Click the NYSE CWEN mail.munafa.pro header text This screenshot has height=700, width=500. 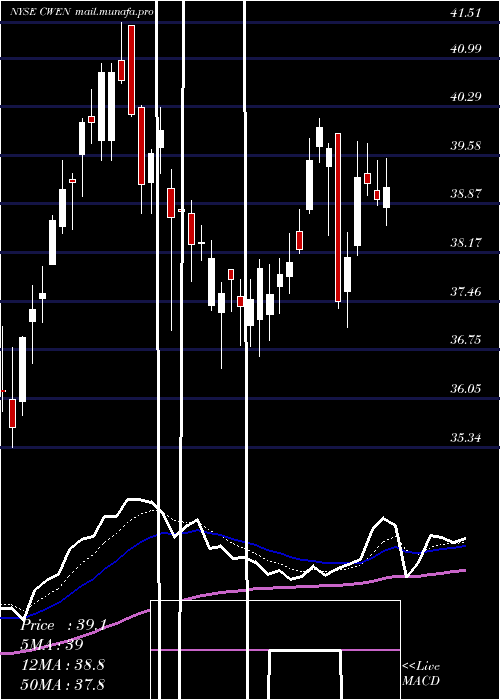pos(82,12)
